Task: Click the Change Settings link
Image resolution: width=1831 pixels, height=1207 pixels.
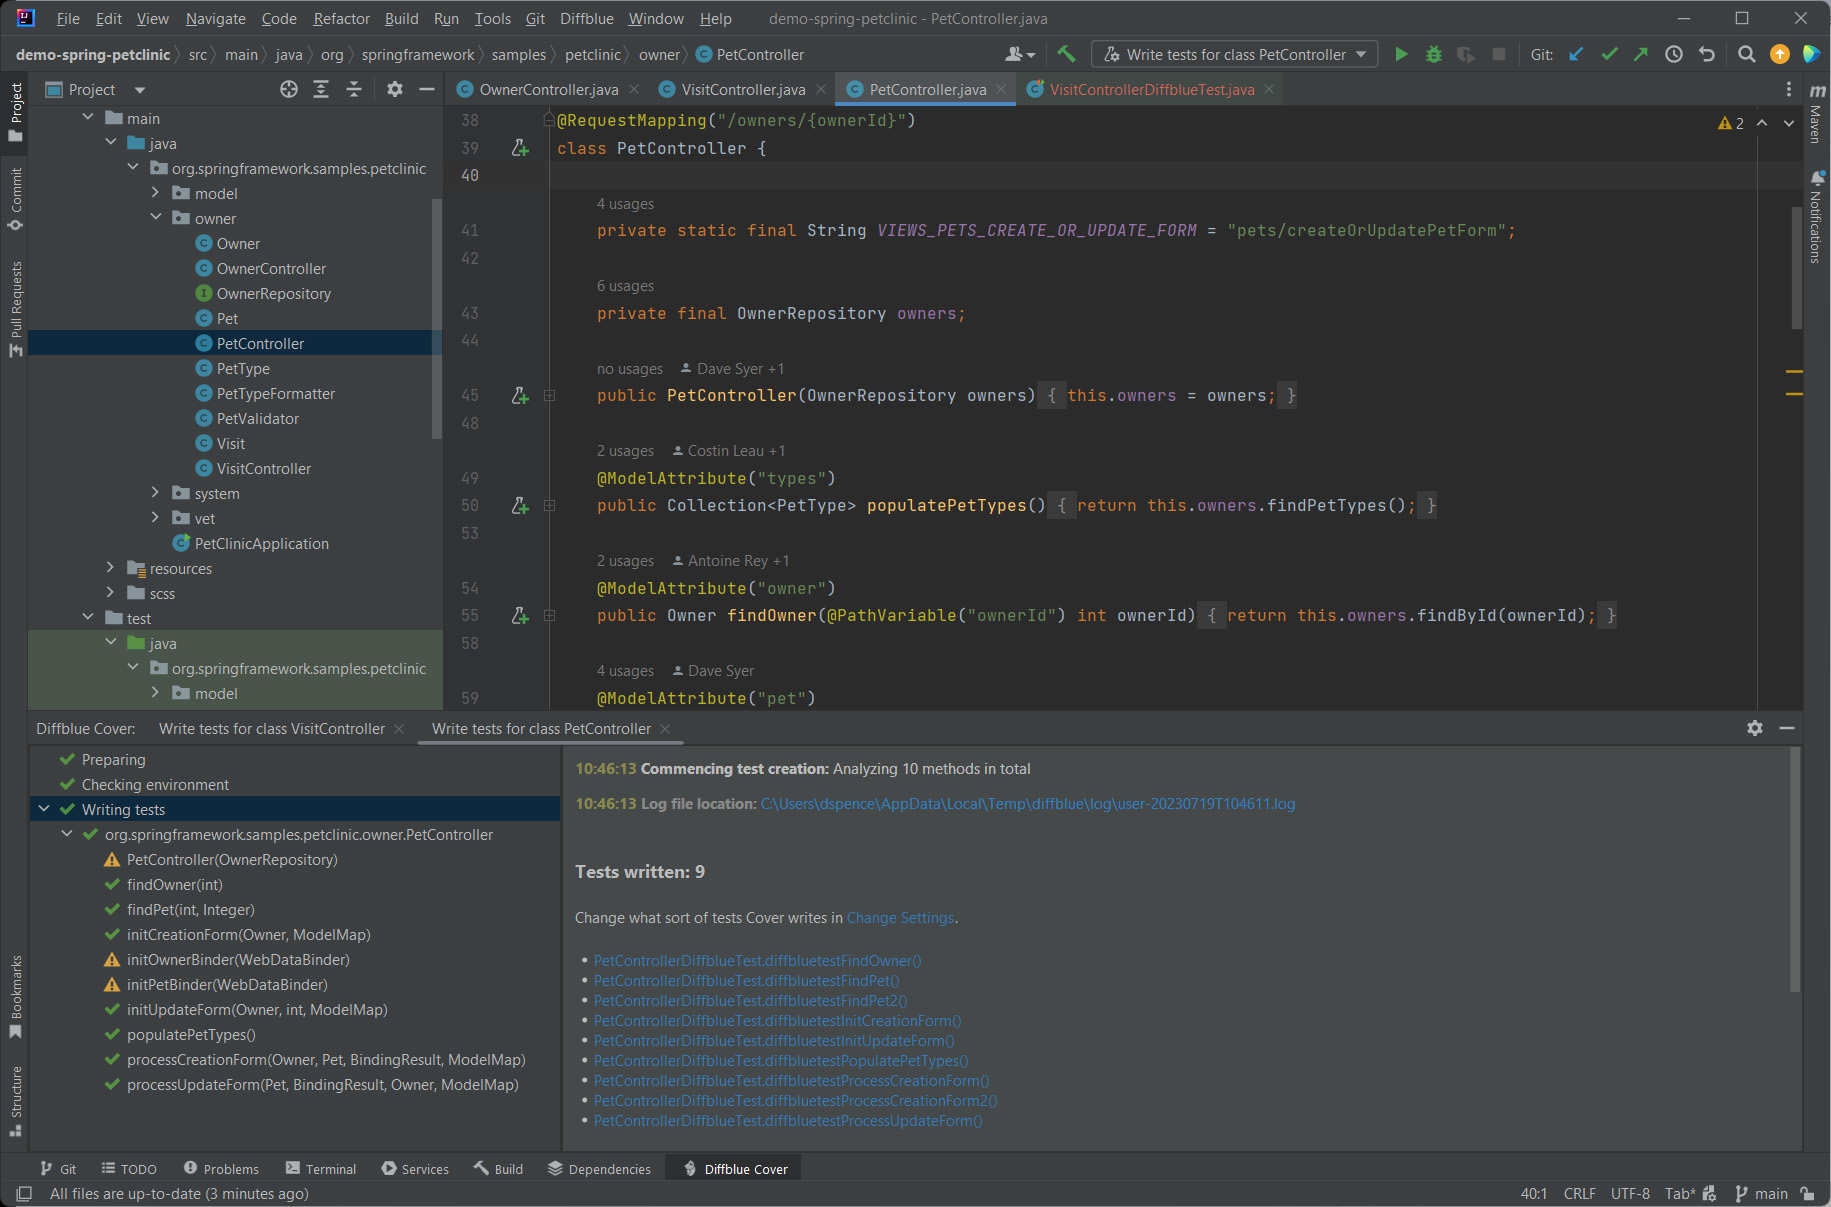Action: point(900,918)
